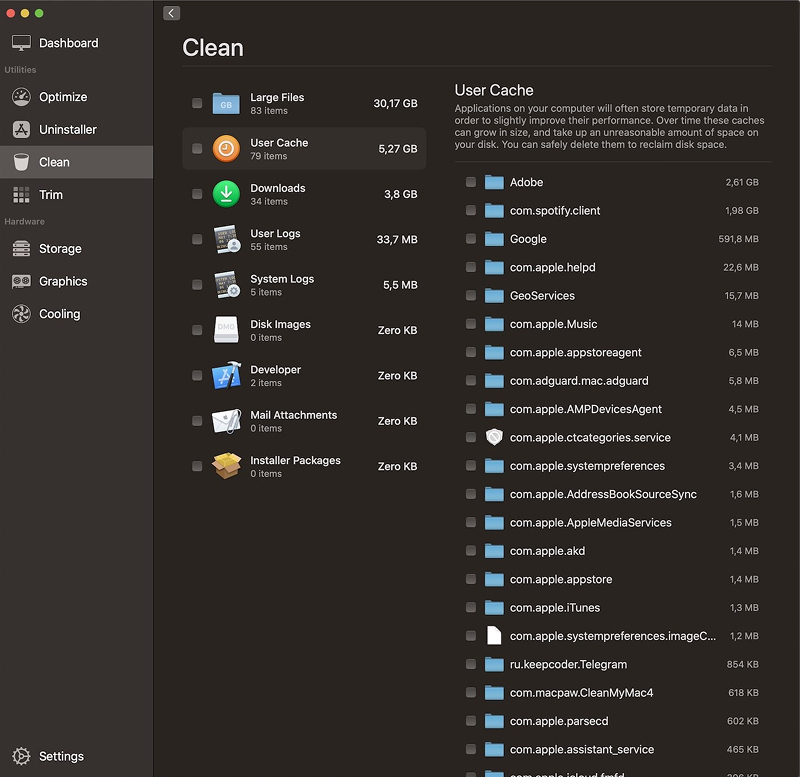This screenshot has width=800, height=777.
Task: Click the Large Files GB folder icon
Action: pos(226,104)
